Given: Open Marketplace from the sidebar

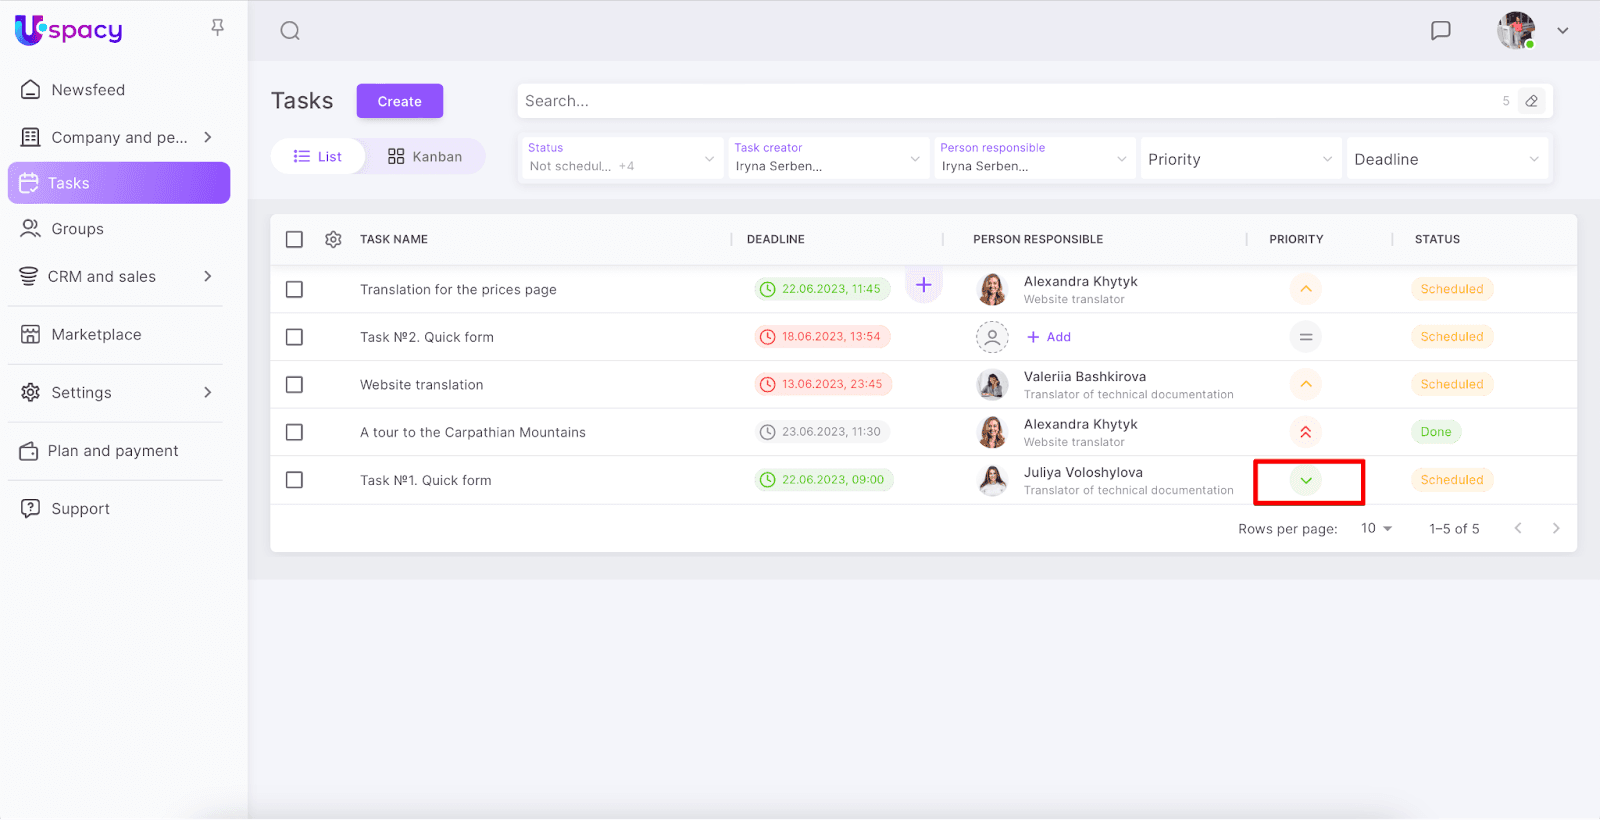Looking at the screenshot, I should click(x=96, y=335).
